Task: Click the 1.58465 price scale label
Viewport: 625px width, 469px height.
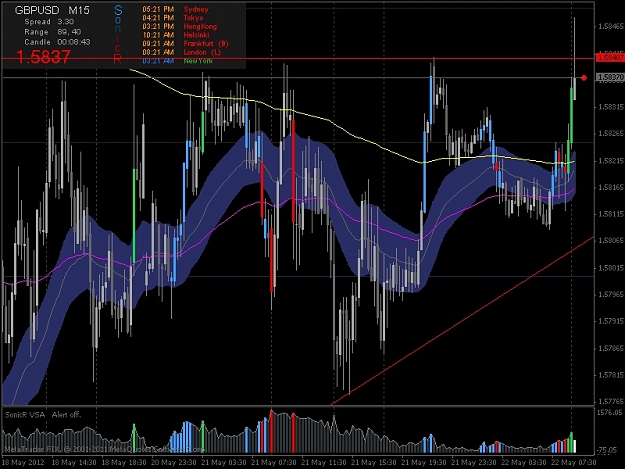Action: point(611,27)
